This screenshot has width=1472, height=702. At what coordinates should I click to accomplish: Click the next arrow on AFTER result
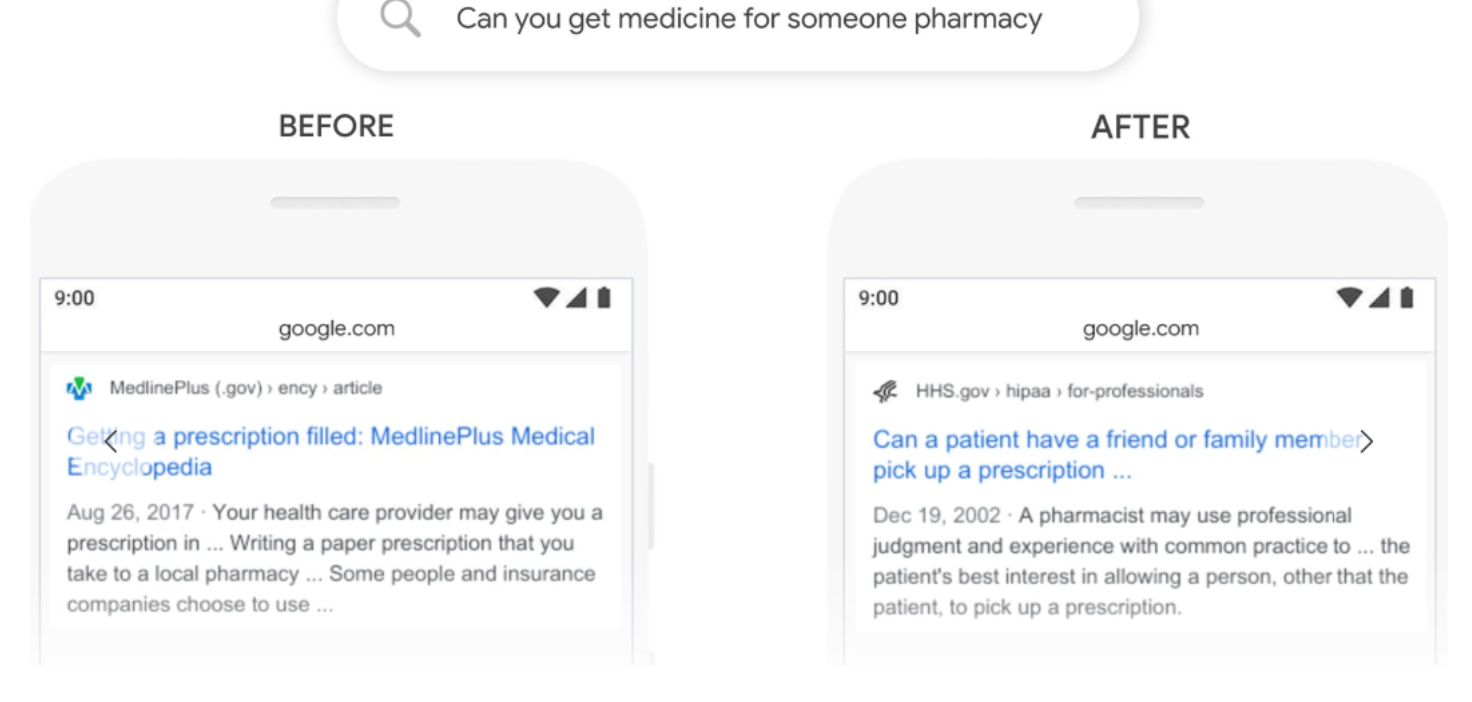point(1366,441)
